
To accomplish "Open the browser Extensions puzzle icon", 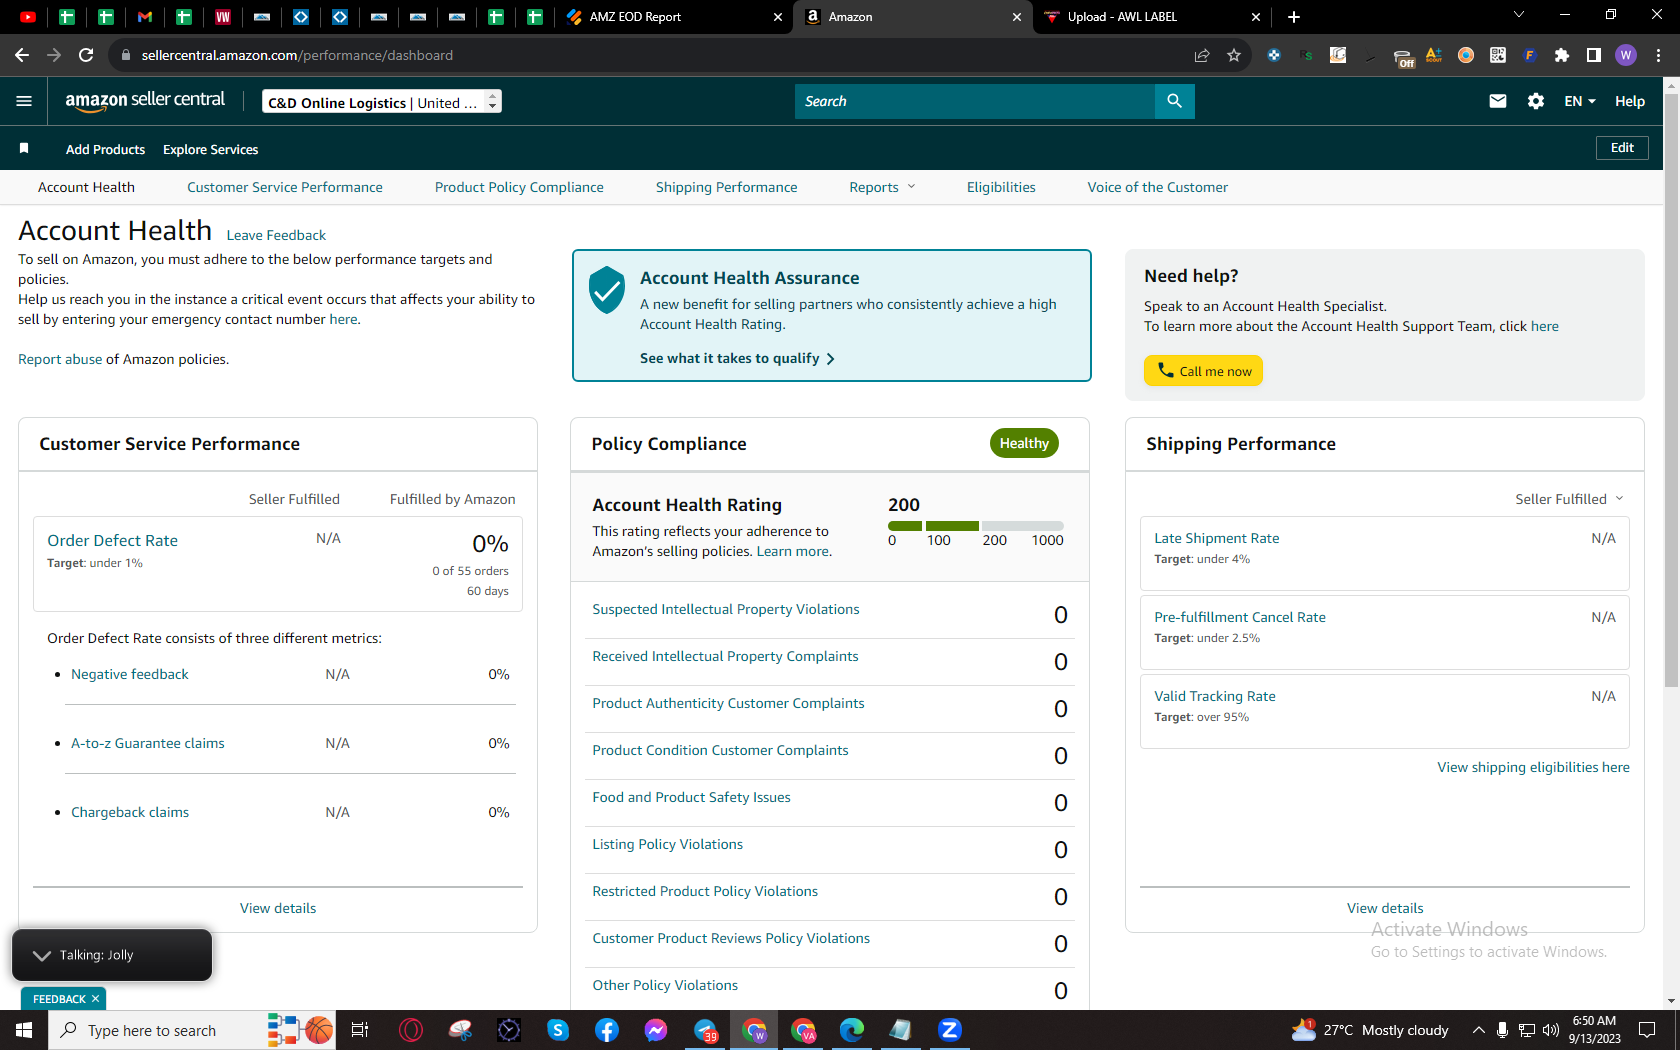I will click(x=1562, y=55).
